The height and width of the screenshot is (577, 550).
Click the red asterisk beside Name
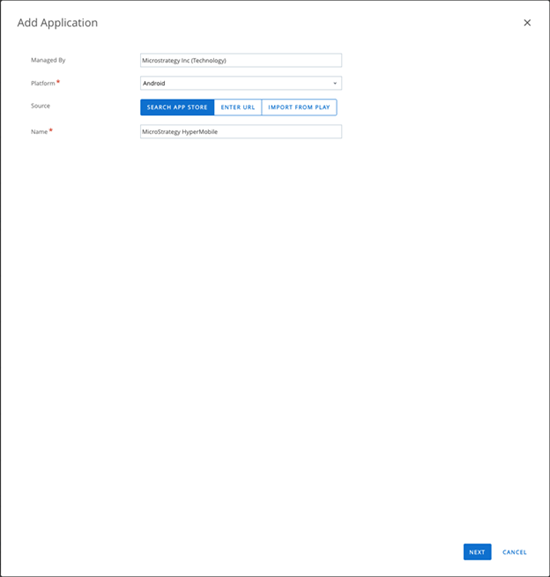[51, 130]
